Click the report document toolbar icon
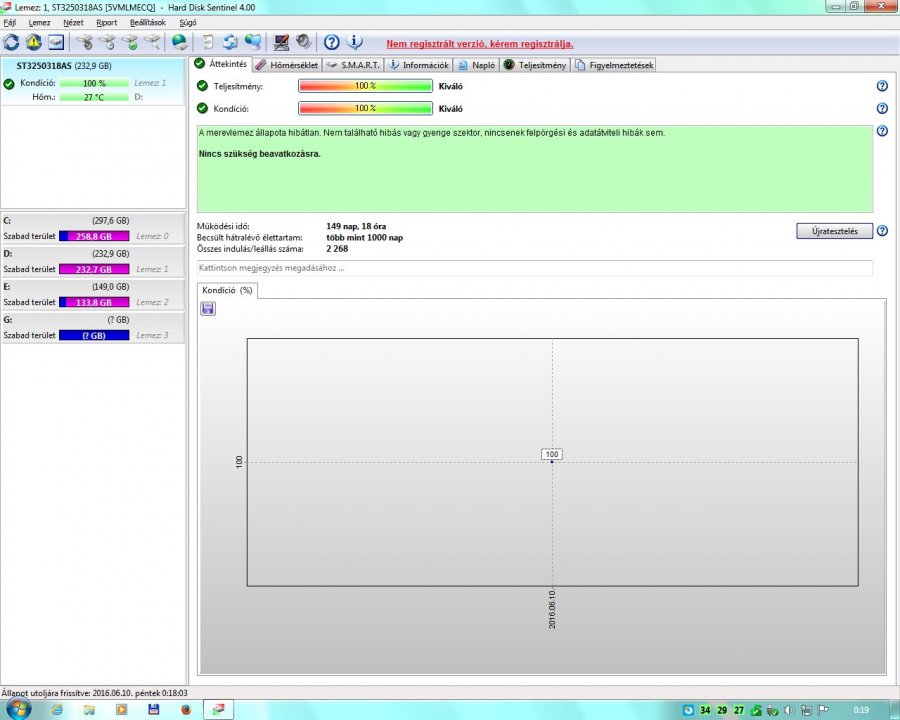 (x=208, y=42)
